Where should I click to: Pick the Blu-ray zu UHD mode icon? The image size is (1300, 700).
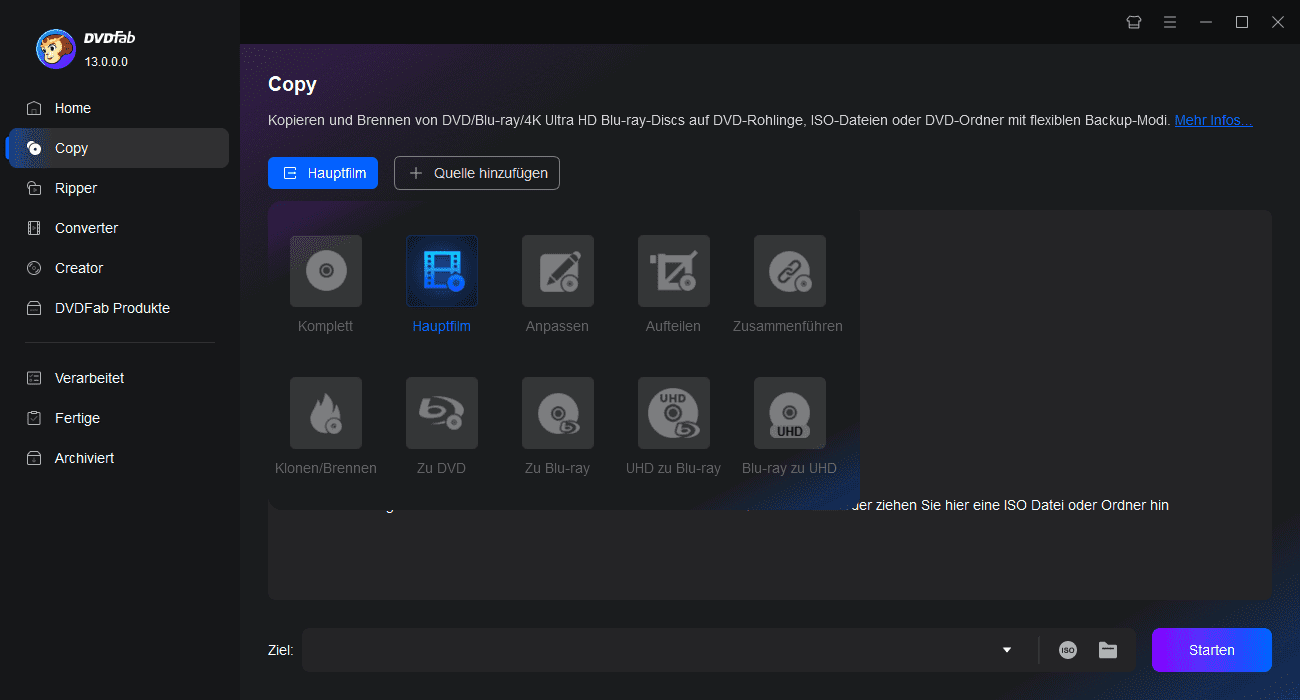(x=790, y=413)
